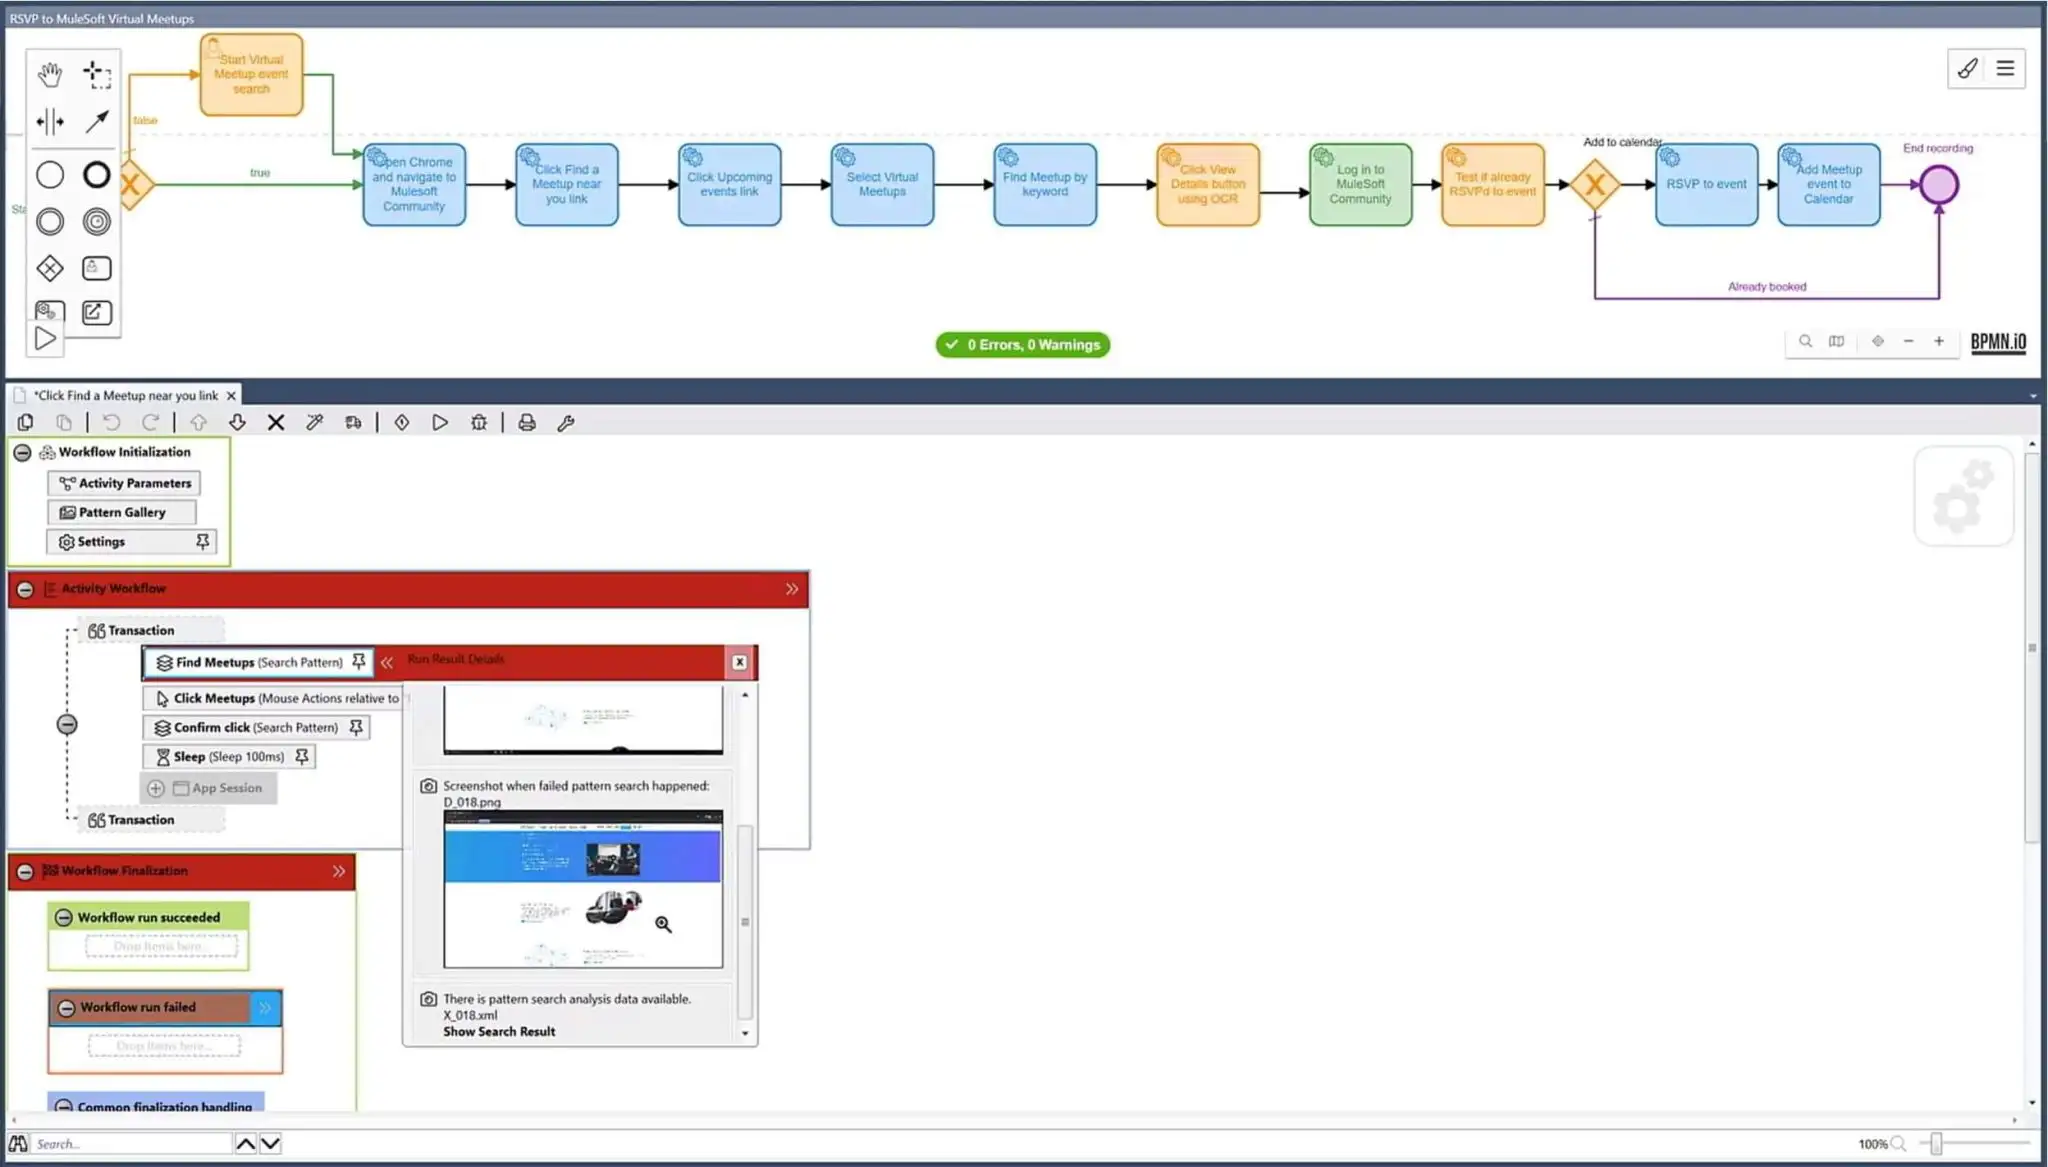
Task: Toggle Workflow run failed section
Action: pyautogui.click(x=65, y=1007)
